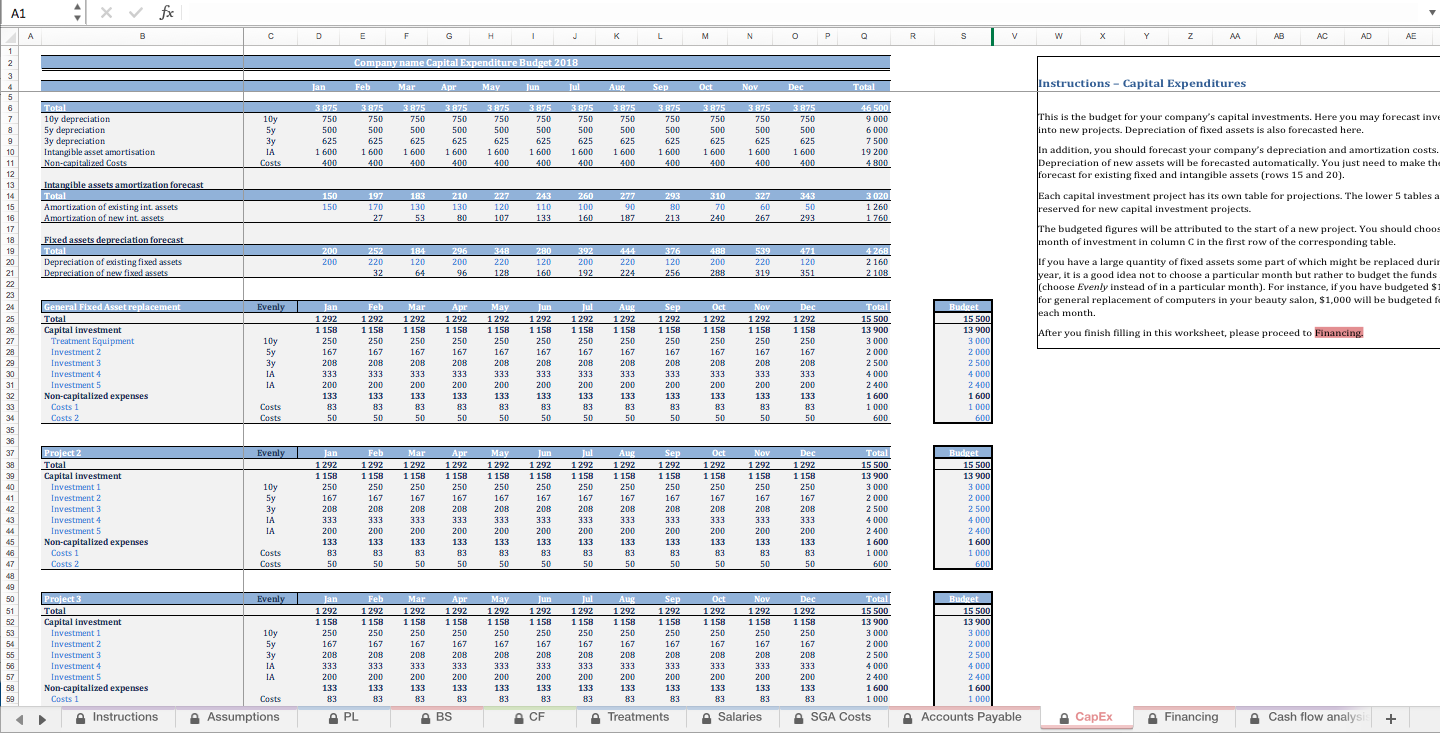Select column header B
The height and width of the screenshot is (733, 1440).
pos(141,38)
